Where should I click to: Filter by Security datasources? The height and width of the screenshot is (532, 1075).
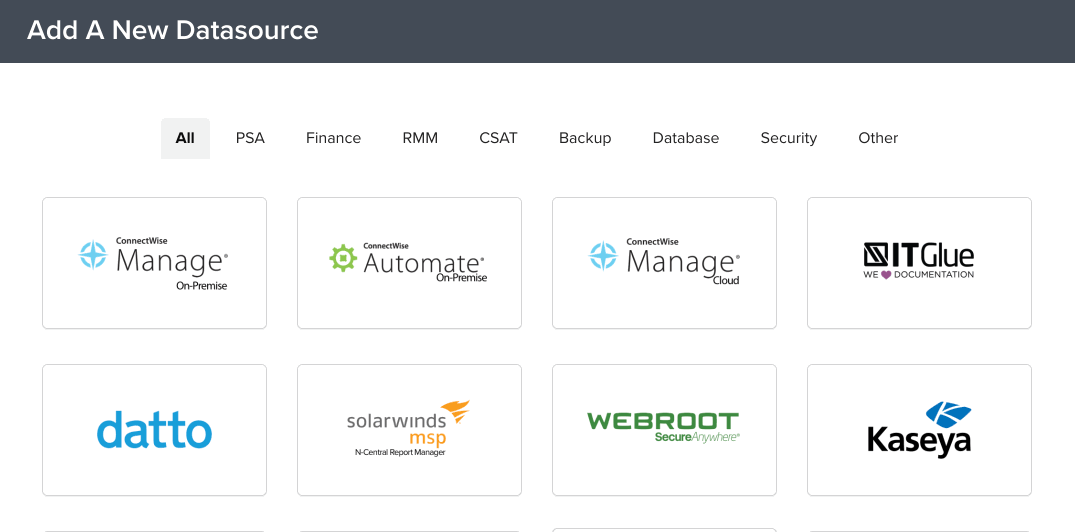(x=788, y=138)
